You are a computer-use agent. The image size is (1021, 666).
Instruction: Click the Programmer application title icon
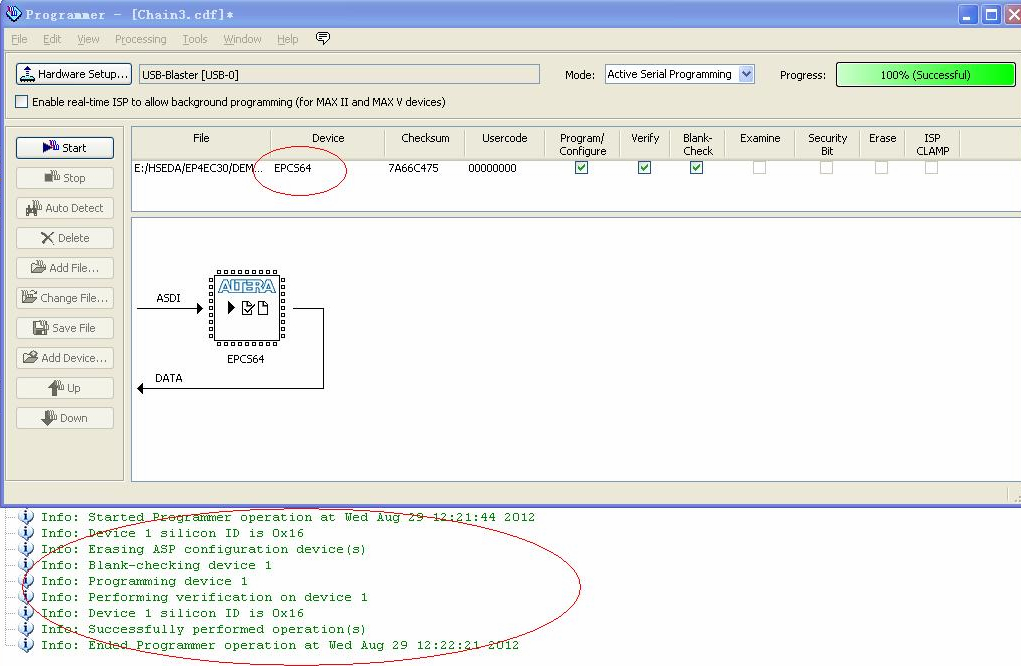pos(13,14)
